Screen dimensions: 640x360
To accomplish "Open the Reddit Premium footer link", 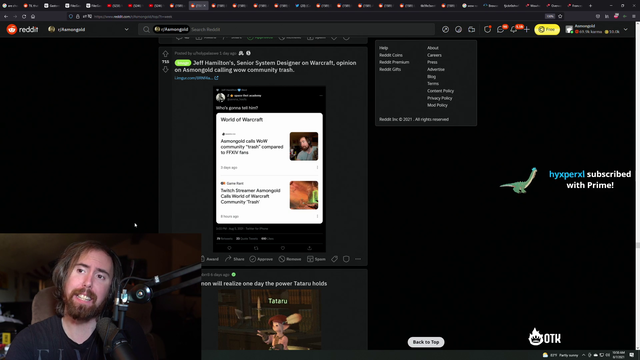I will (x=394, y=62).
